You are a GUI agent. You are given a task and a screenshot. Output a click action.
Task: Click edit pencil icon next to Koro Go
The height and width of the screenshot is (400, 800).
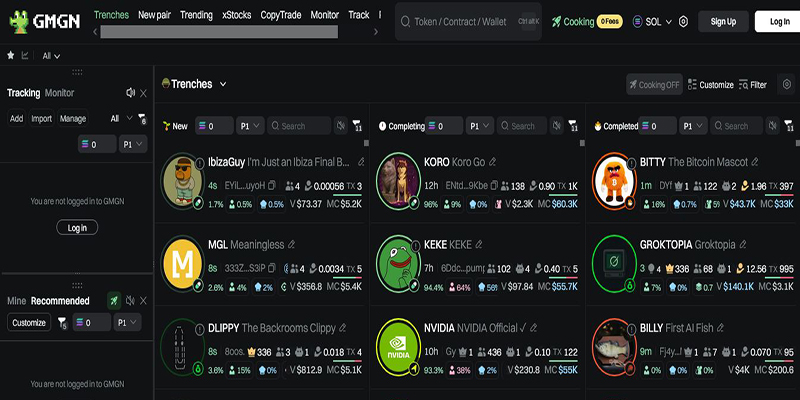coord(492,162)
